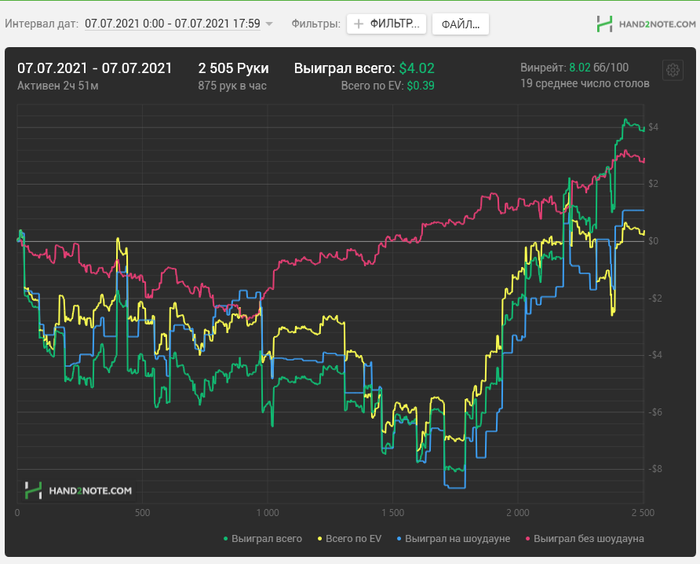
Task: Click the -$8 y-axis label
Action: (x=655, y=469)
